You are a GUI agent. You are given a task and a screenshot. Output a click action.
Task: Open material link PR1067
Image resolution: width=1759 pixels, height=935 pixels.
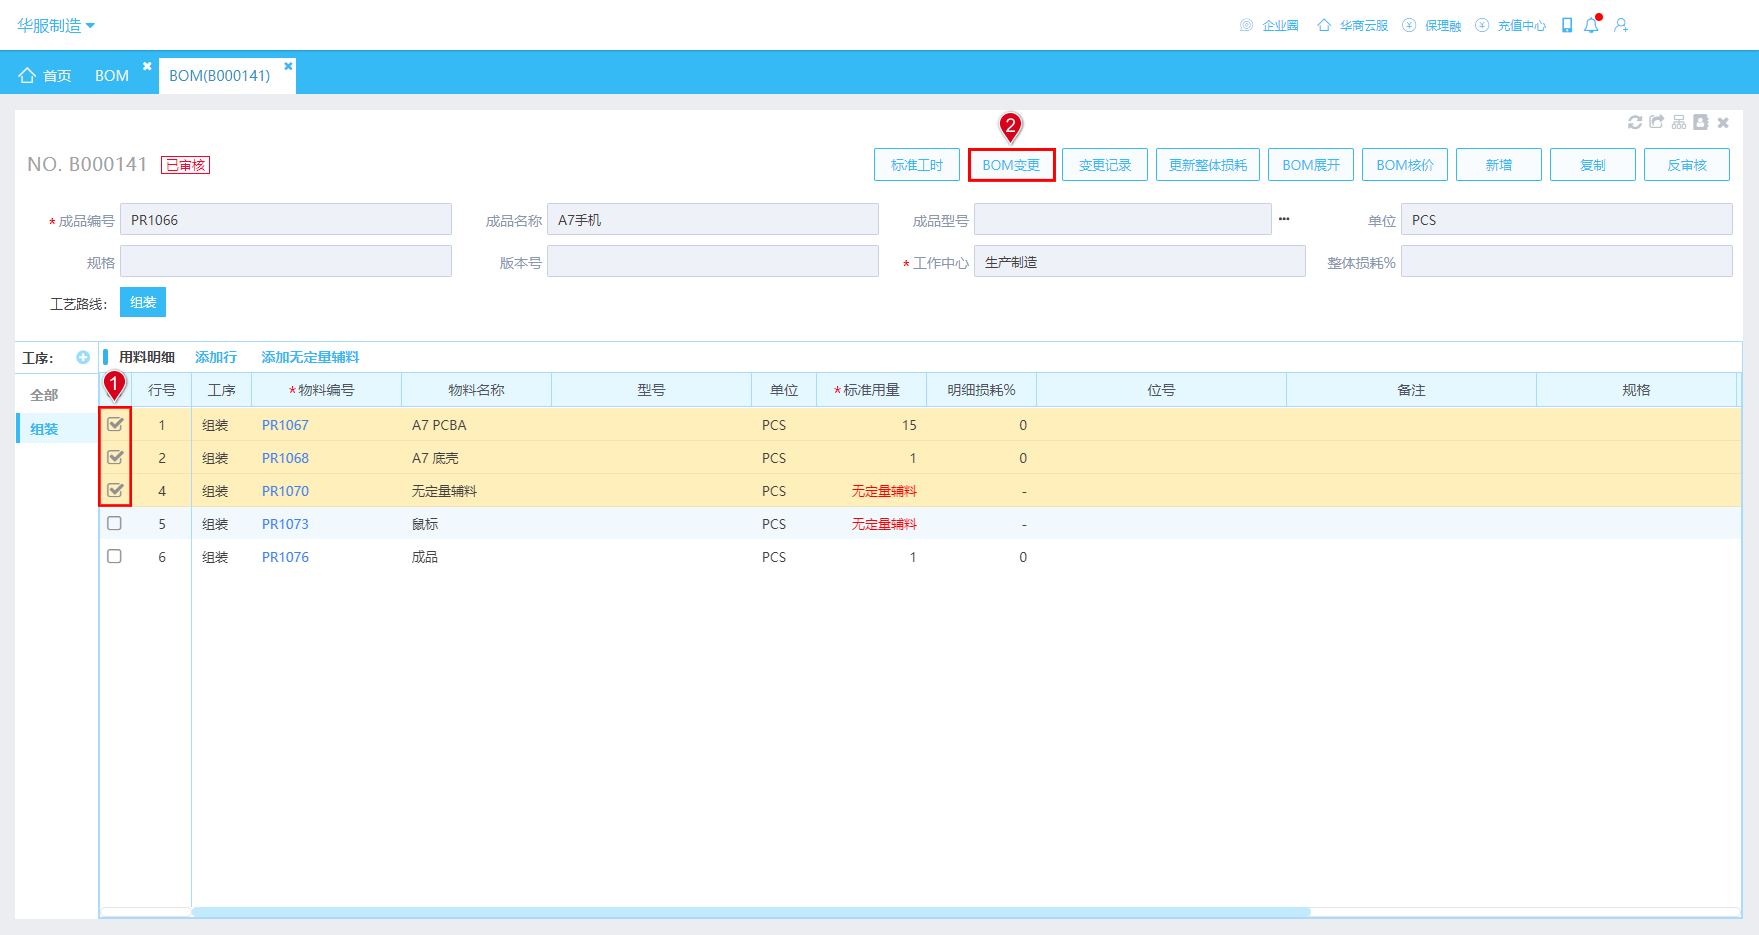tap(285, 425)
